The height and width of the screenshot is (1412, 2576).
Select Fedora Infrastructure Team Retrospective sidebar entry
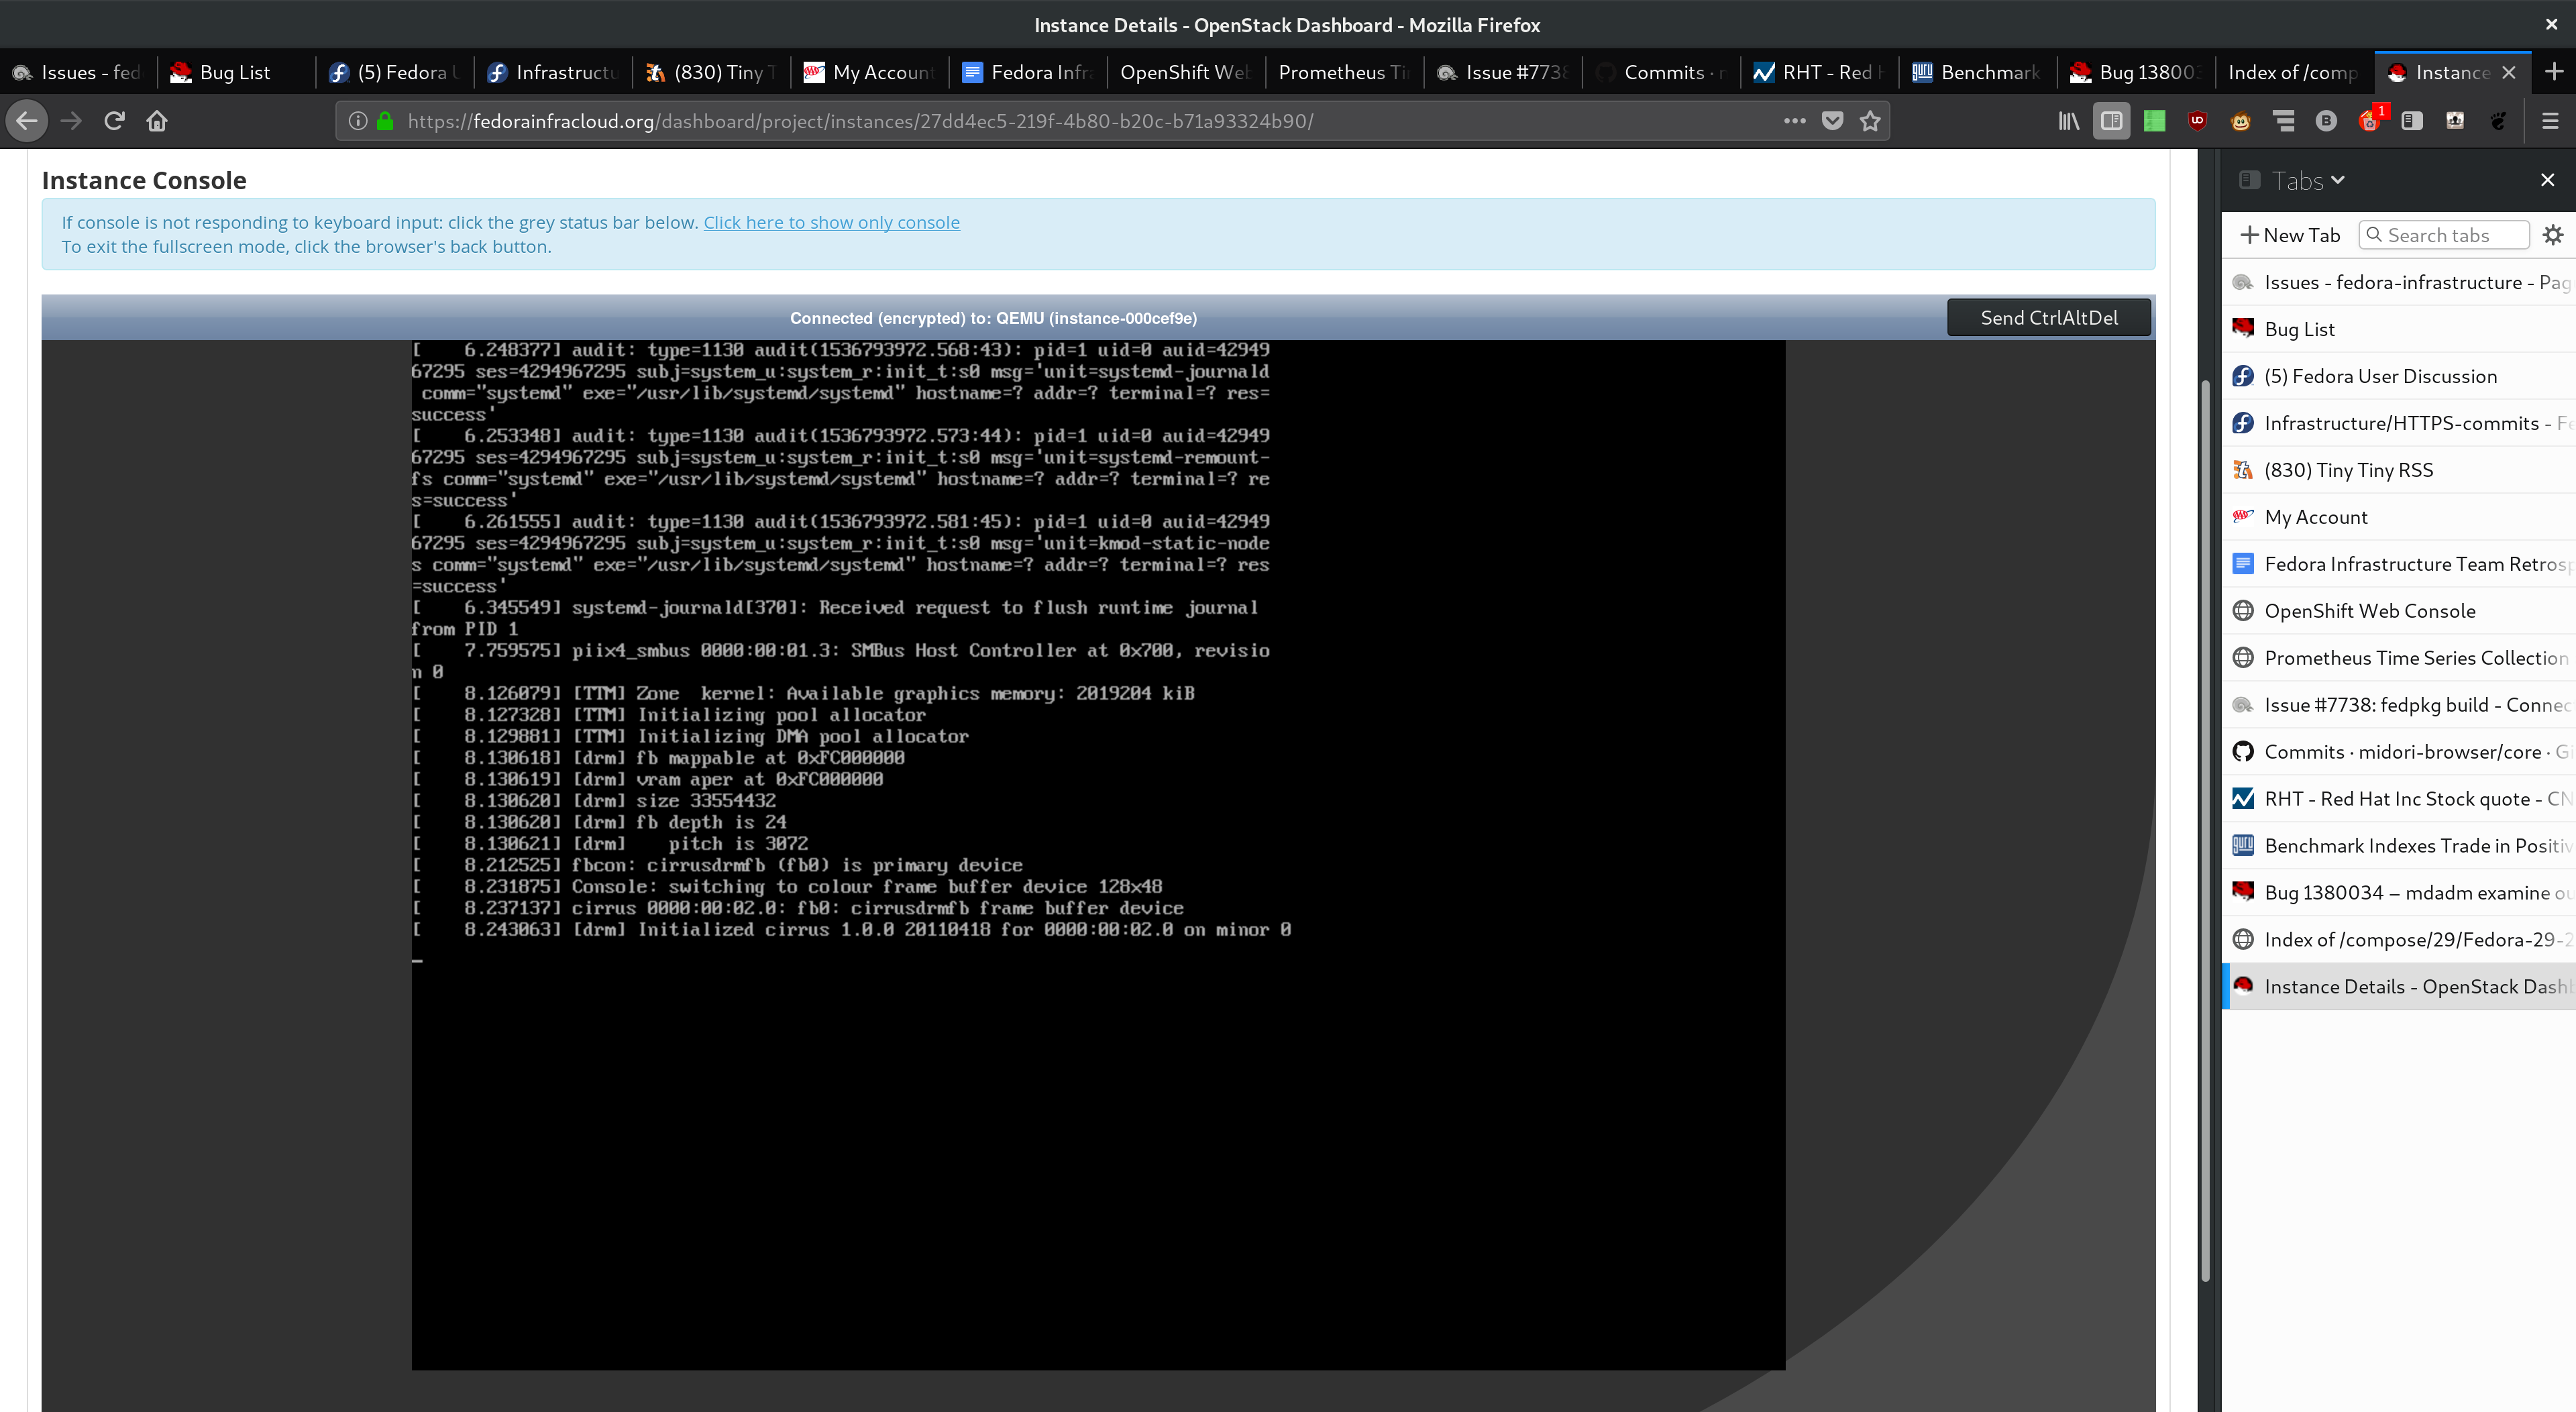click(2398, 564)
